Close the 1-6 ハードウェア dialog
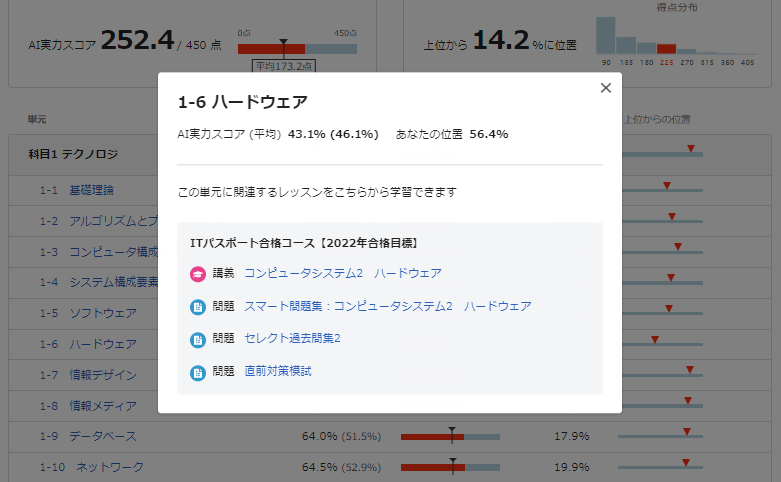 [x=606, y=88]
